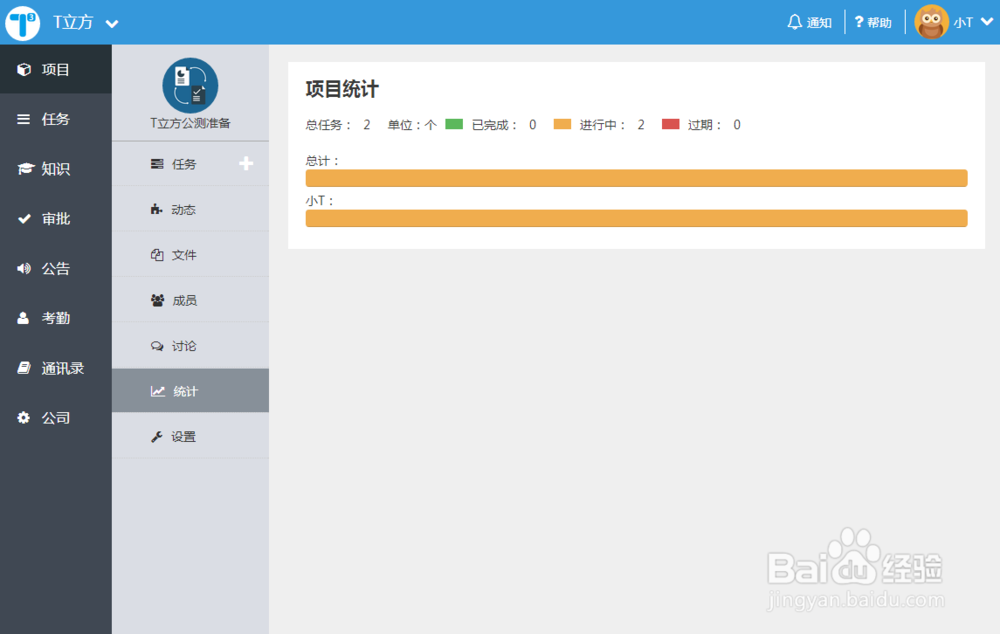Screen dimensions: 1000x634
Task: Click the orange 进行中 legend swatch
Action: (562, 124)
